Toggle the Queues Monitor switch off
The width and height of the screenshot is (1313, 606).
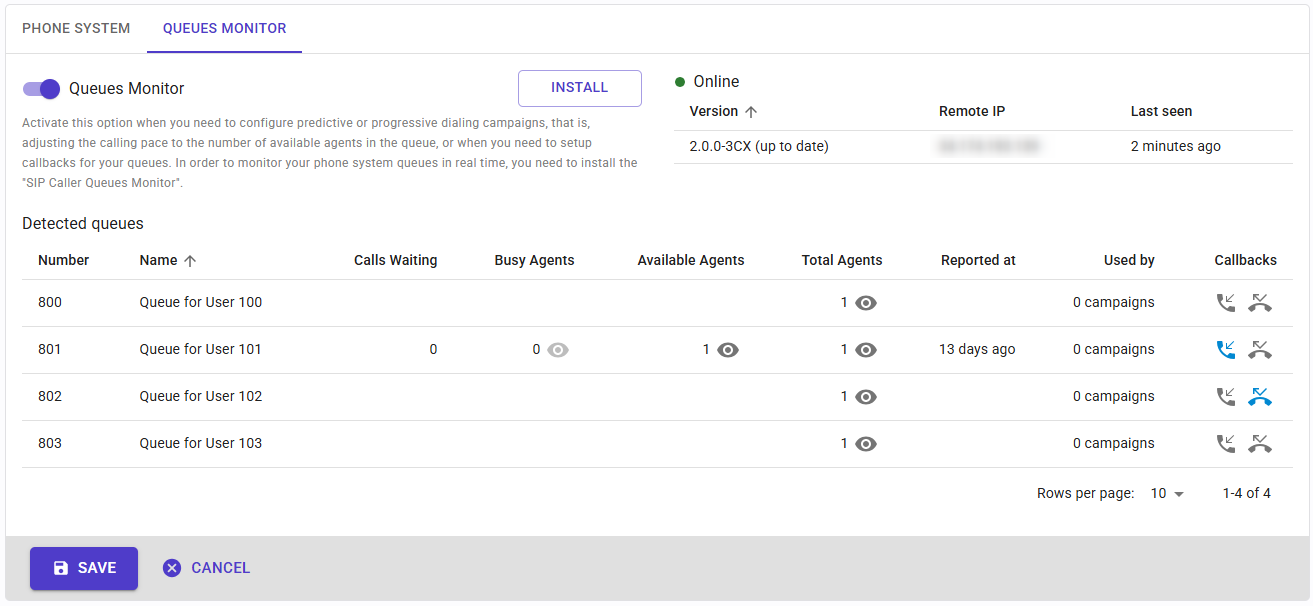tap(42, 89)
